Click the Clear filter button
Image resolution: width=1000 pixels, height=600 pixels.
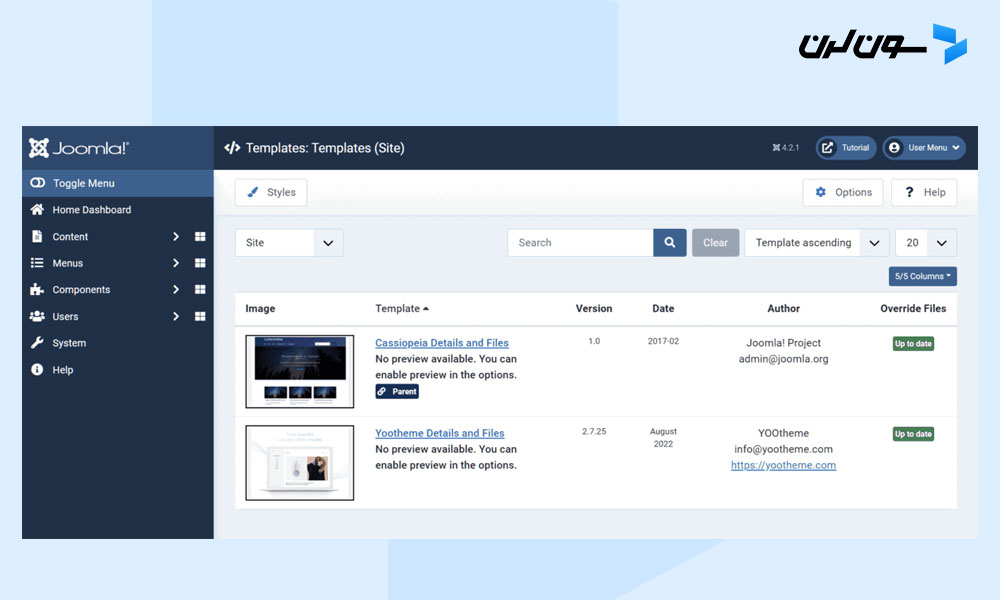(x=716, y=243)
